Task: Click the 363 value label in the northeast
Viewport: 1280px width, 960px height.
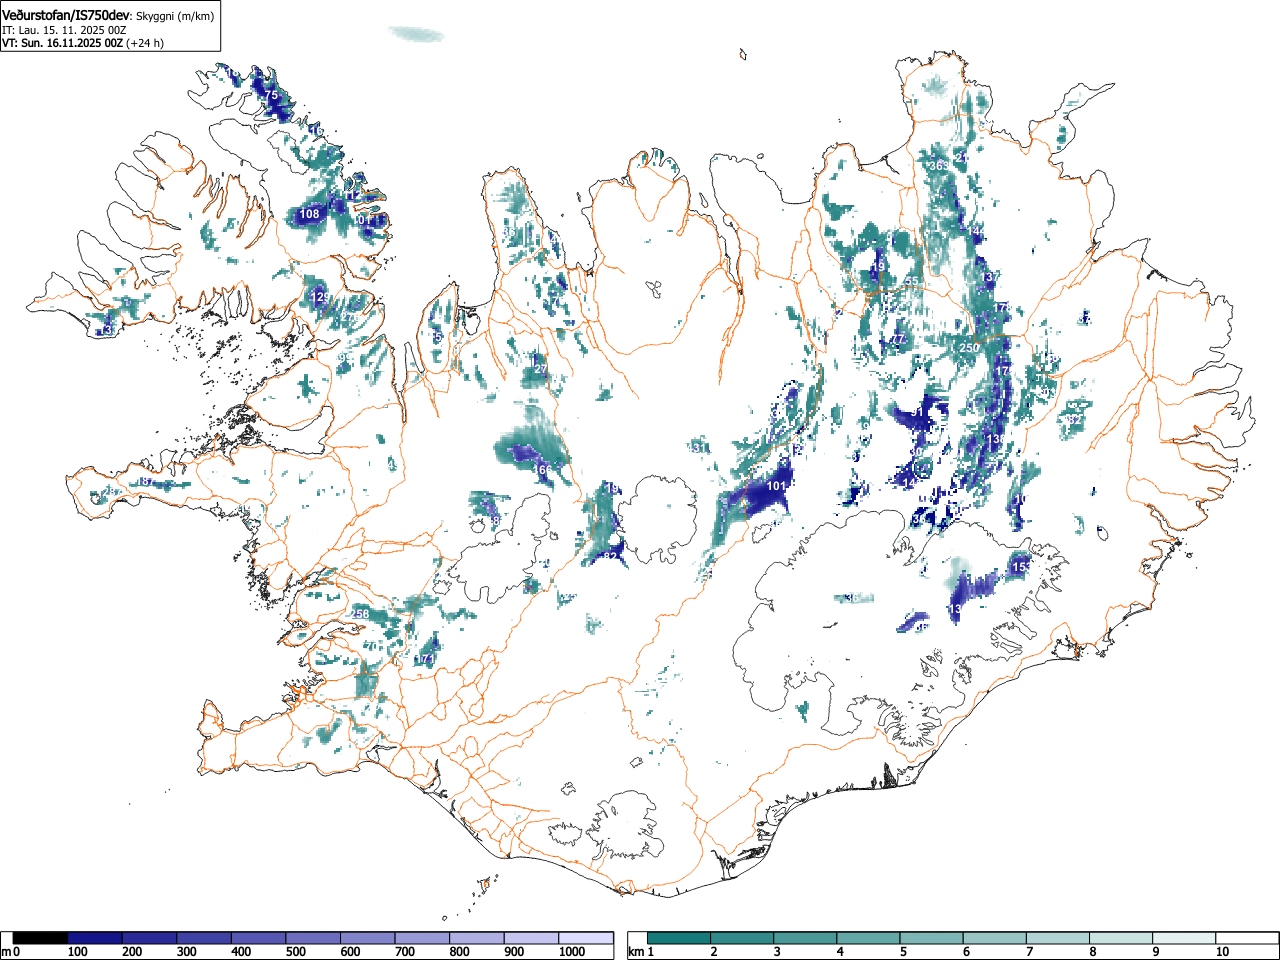Action: 939,166
